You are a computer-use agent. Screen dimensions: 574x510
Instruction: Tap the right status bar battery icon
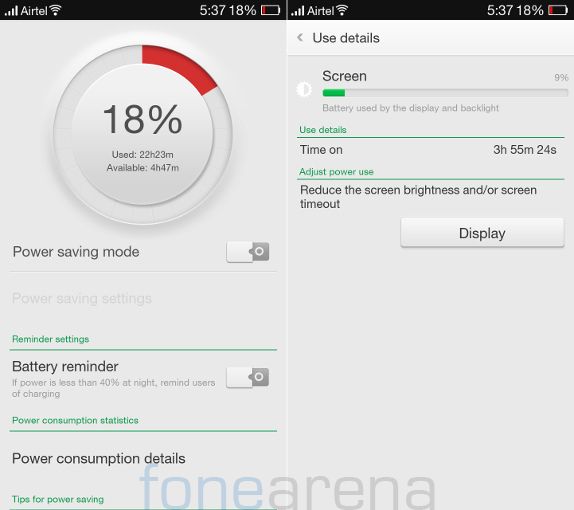558,10
